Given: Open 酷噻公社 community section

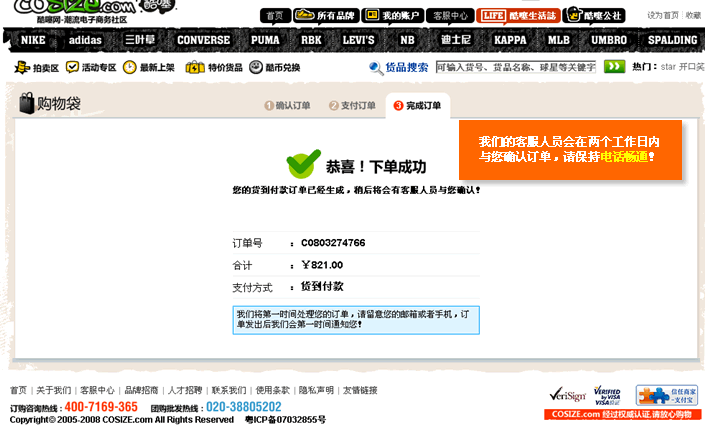Looking at the screenshot, I should tap(594, 16).
